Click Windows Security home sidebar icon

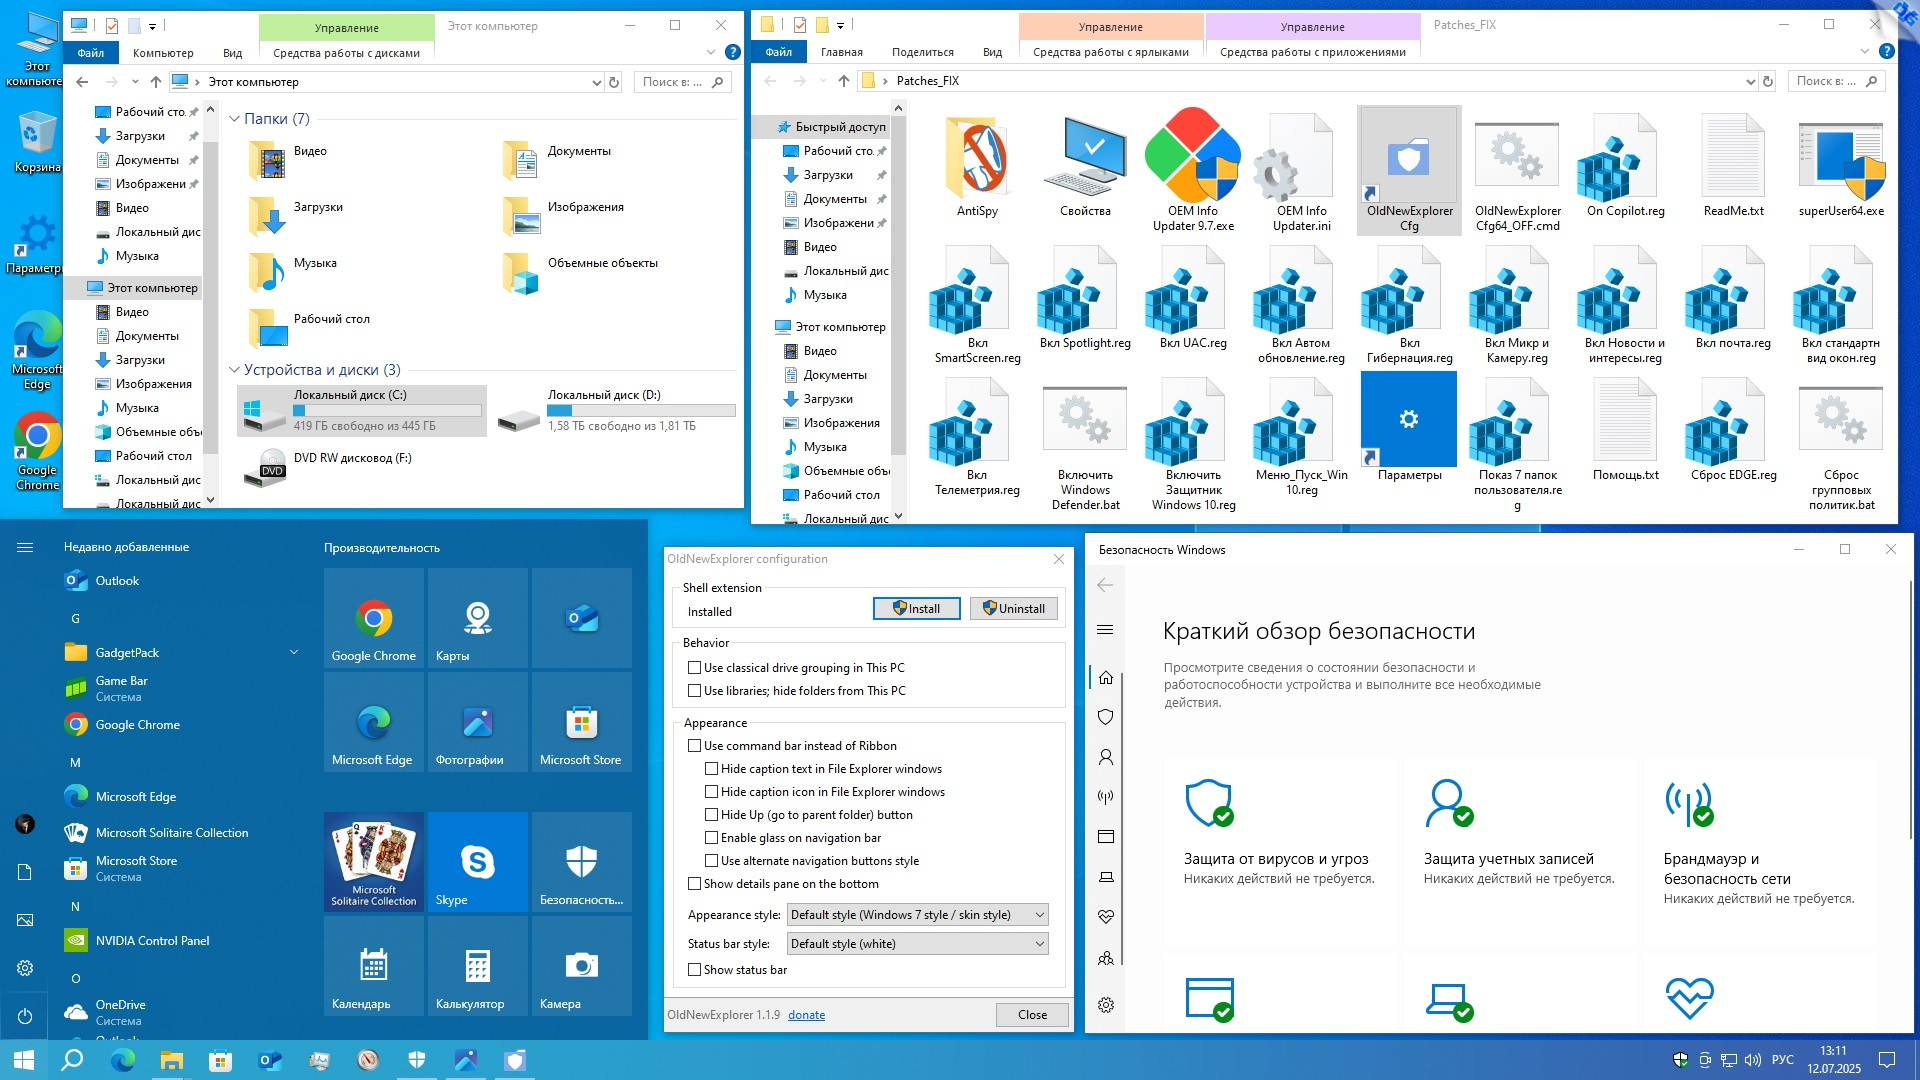click(1105, 677)
